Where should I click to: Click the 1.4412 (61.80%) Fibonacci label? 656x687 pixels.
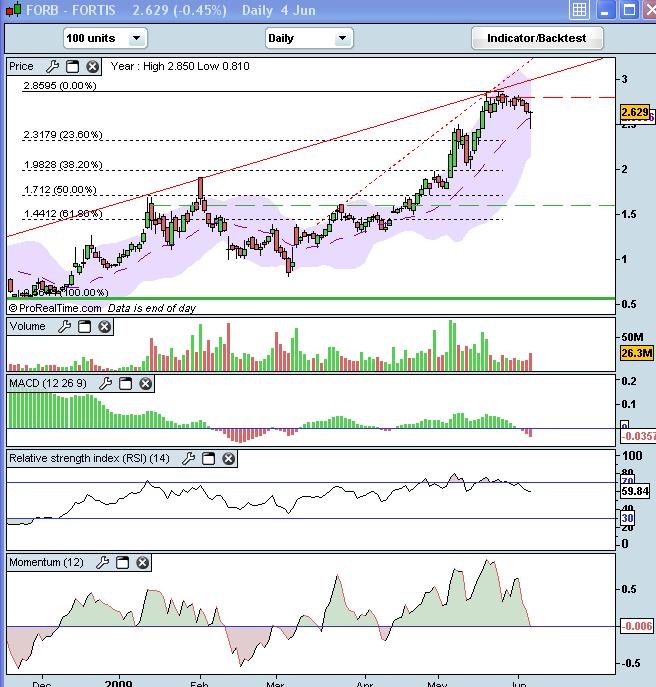[63, 214]
